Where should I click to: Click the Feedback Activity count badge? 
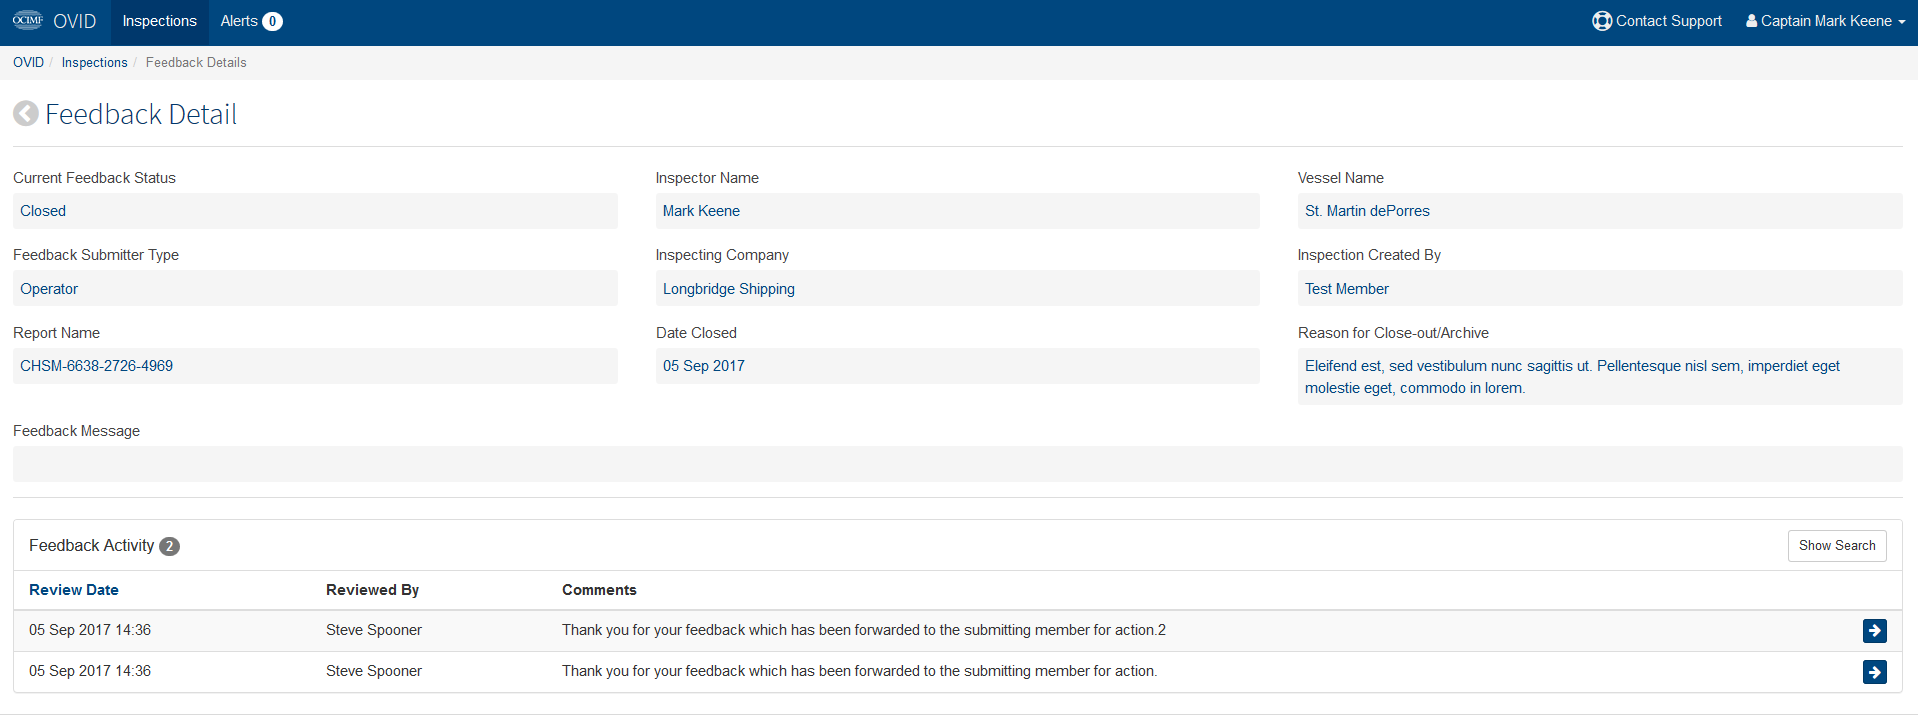[x=170, y=546]
